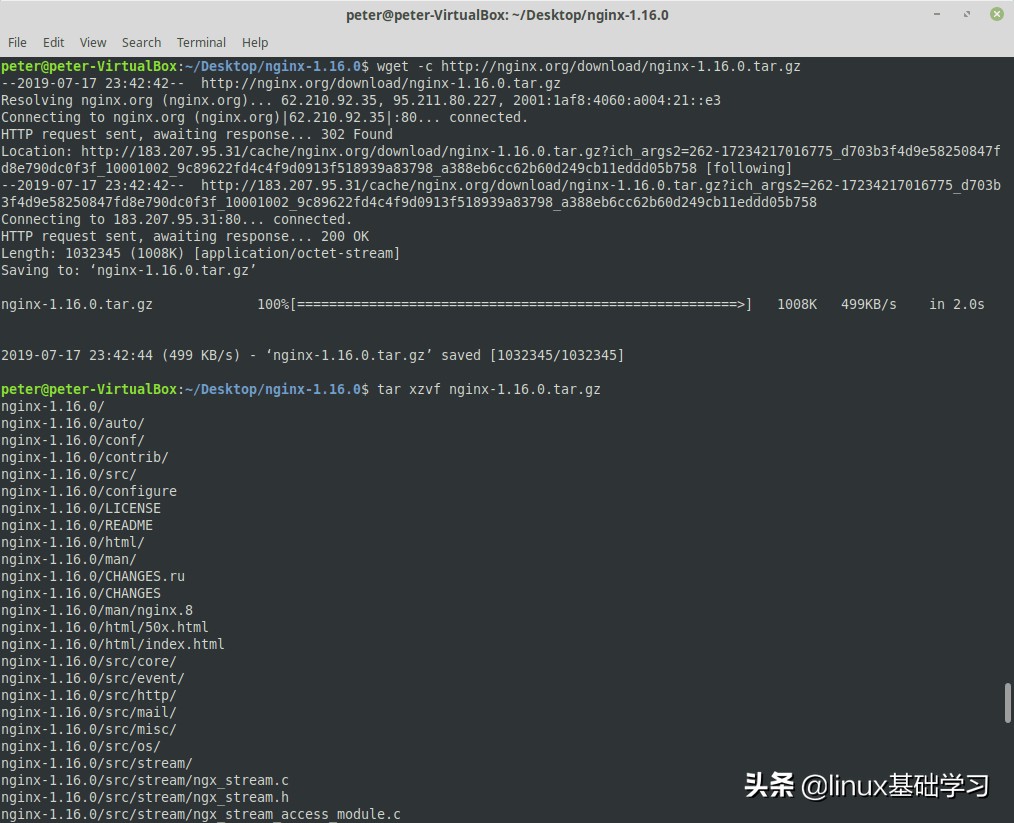This screenshot has width=1014, height=823.
Task: Click the 'src/misc/' entry
Action: (x=89, y=729)
